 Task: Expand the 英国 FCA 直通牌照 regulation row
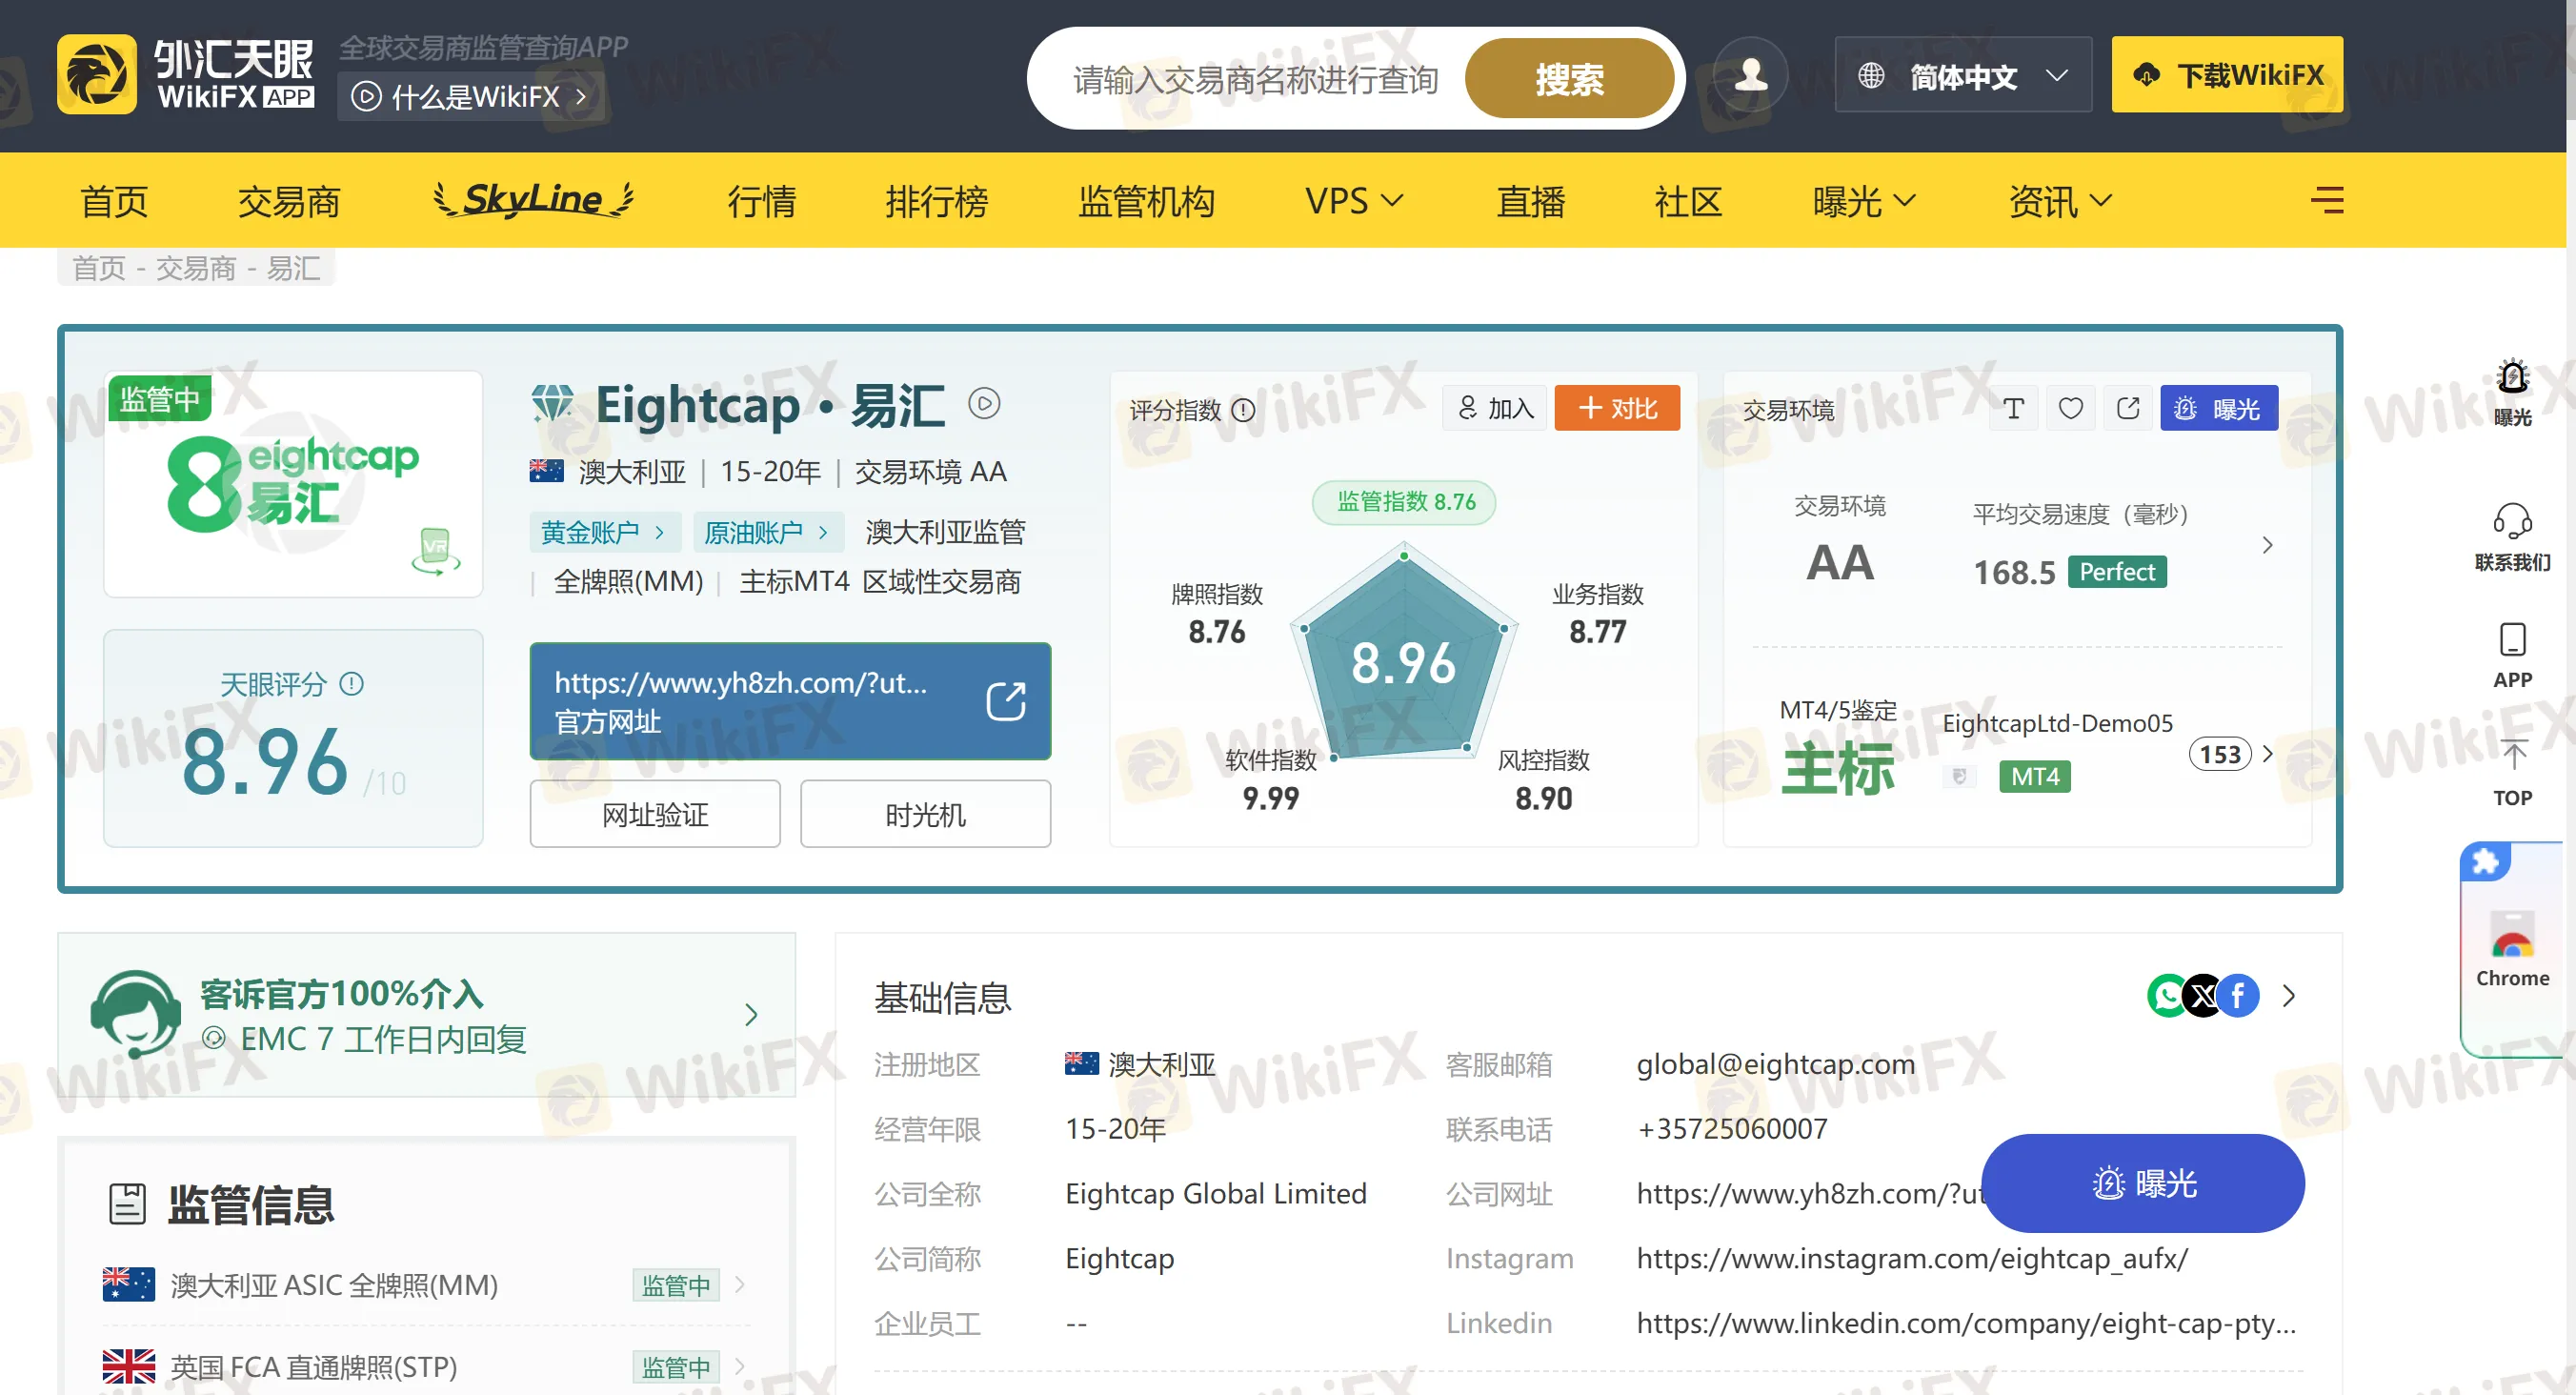tap(427, 1367)
